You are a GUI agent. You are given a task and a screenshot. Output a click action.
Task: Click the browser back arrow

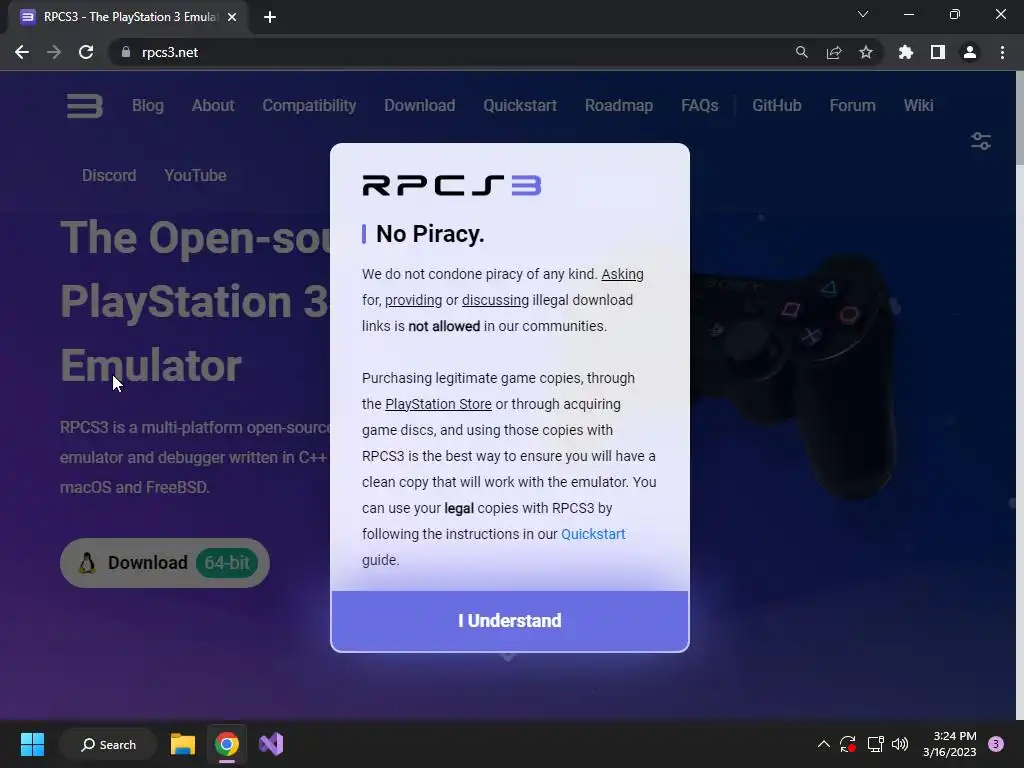pos(22,52)
